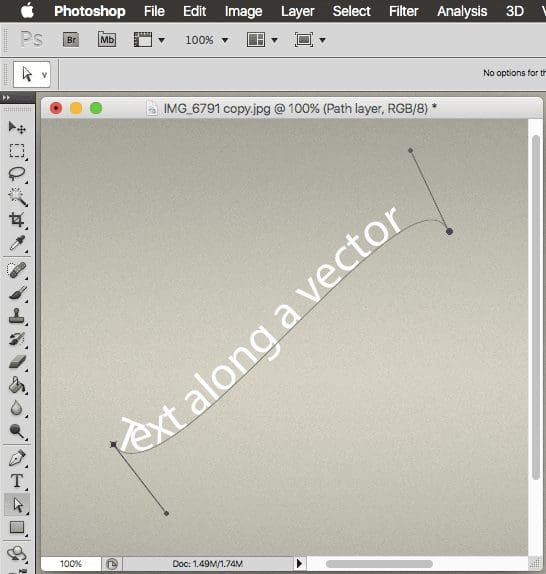The height and width of the screenshot is (574, 546).
Task: Launch Adobe Bridge with Br button
Action: coord(71,40)
